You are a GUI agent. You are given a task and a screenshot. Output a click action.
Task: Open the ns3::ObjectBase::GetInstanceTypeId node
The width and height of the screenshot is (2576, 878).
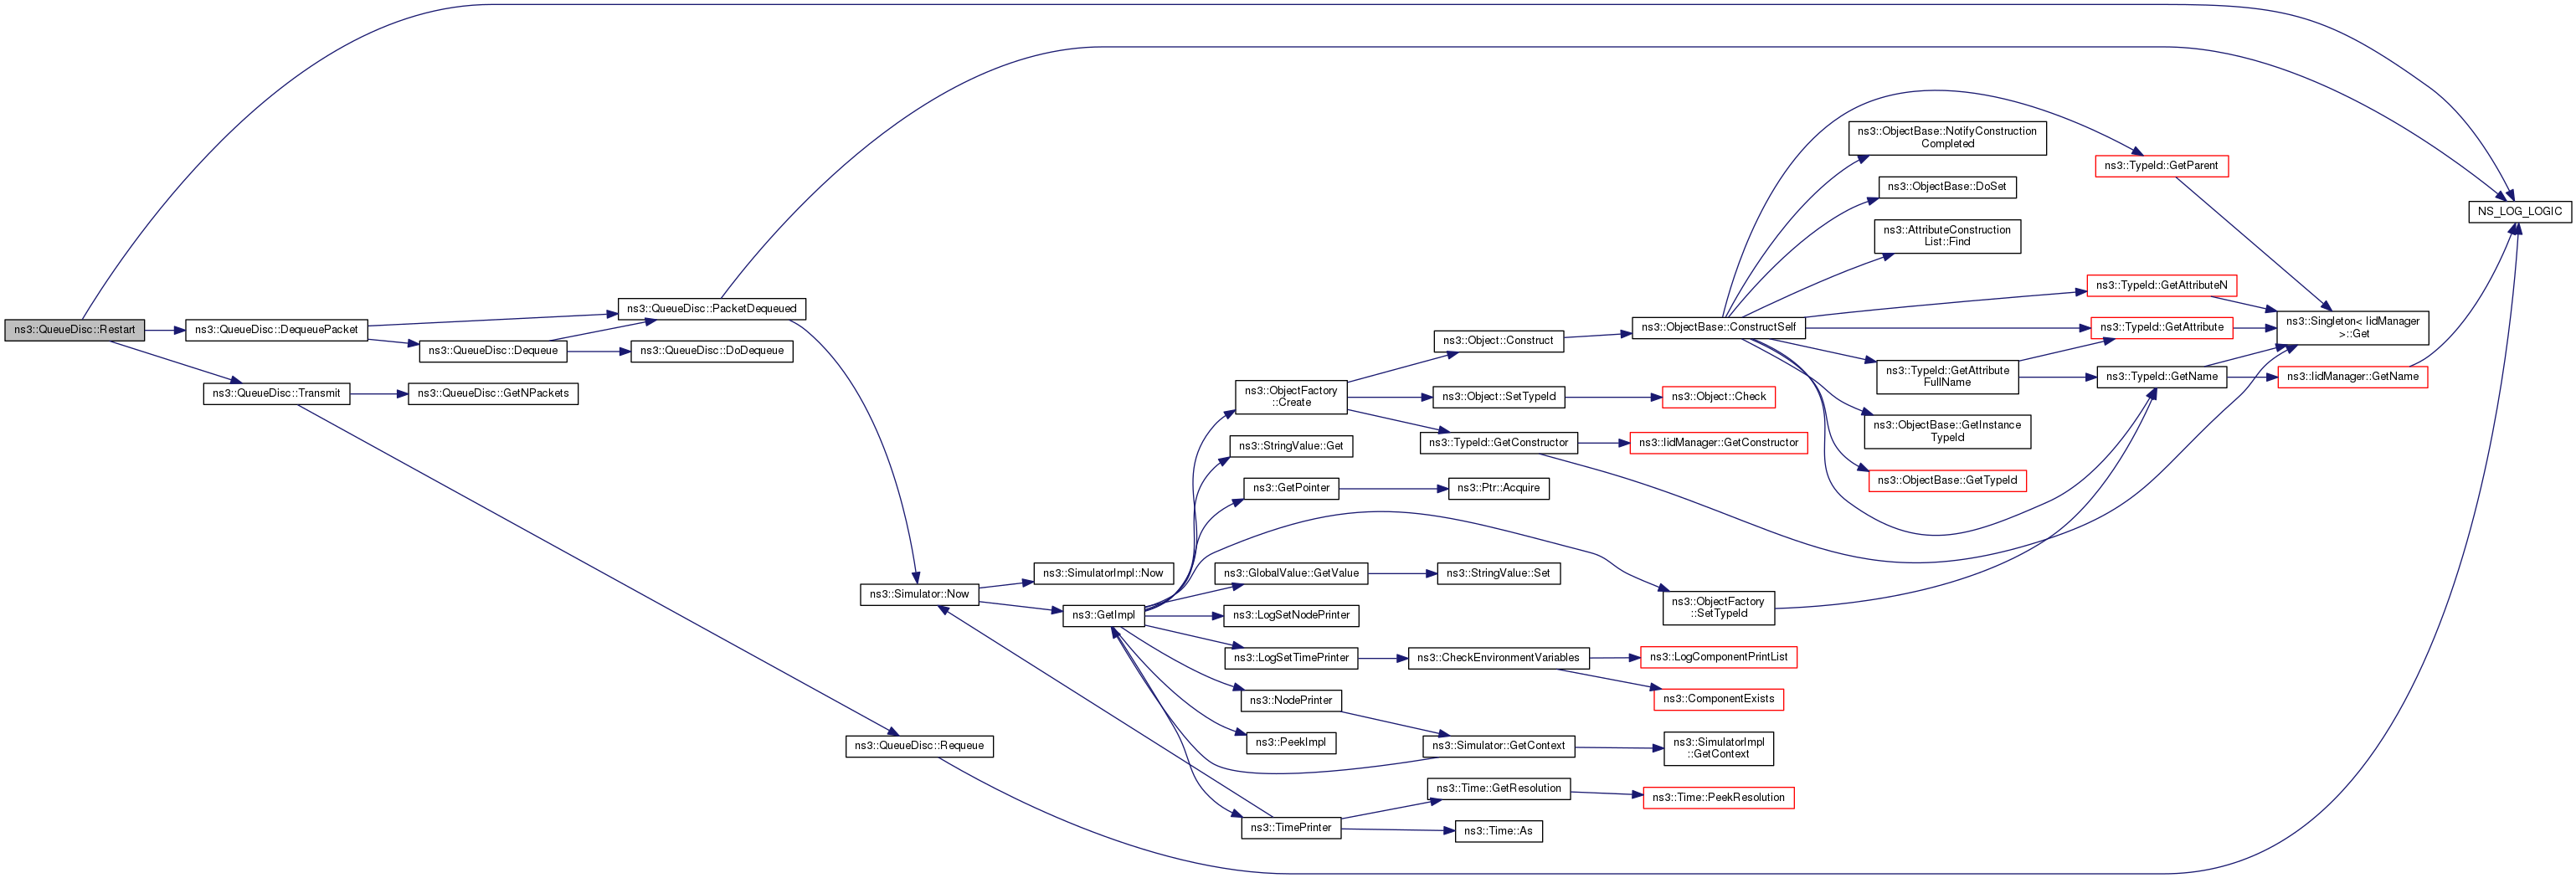pos(1947,432)
